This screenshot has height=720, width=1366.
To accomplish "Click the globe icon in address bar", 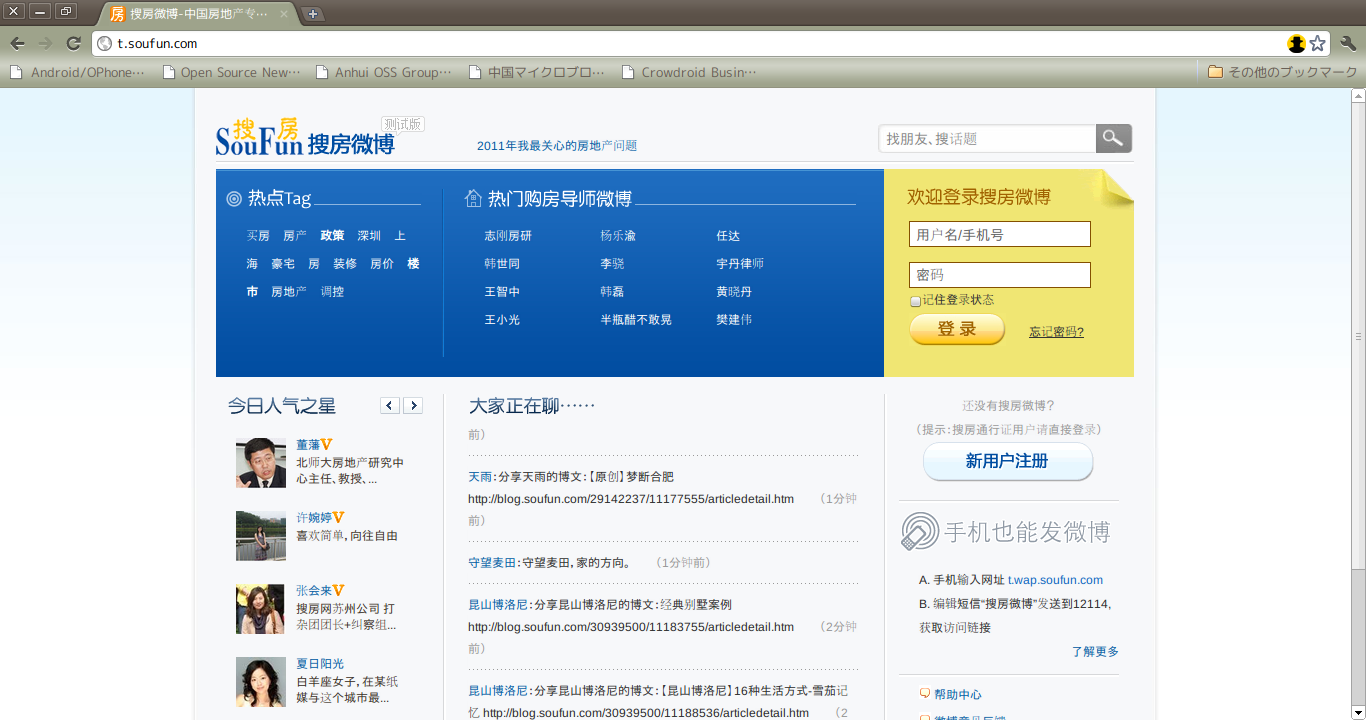I will pyautogui.click(x=105, y=43).
